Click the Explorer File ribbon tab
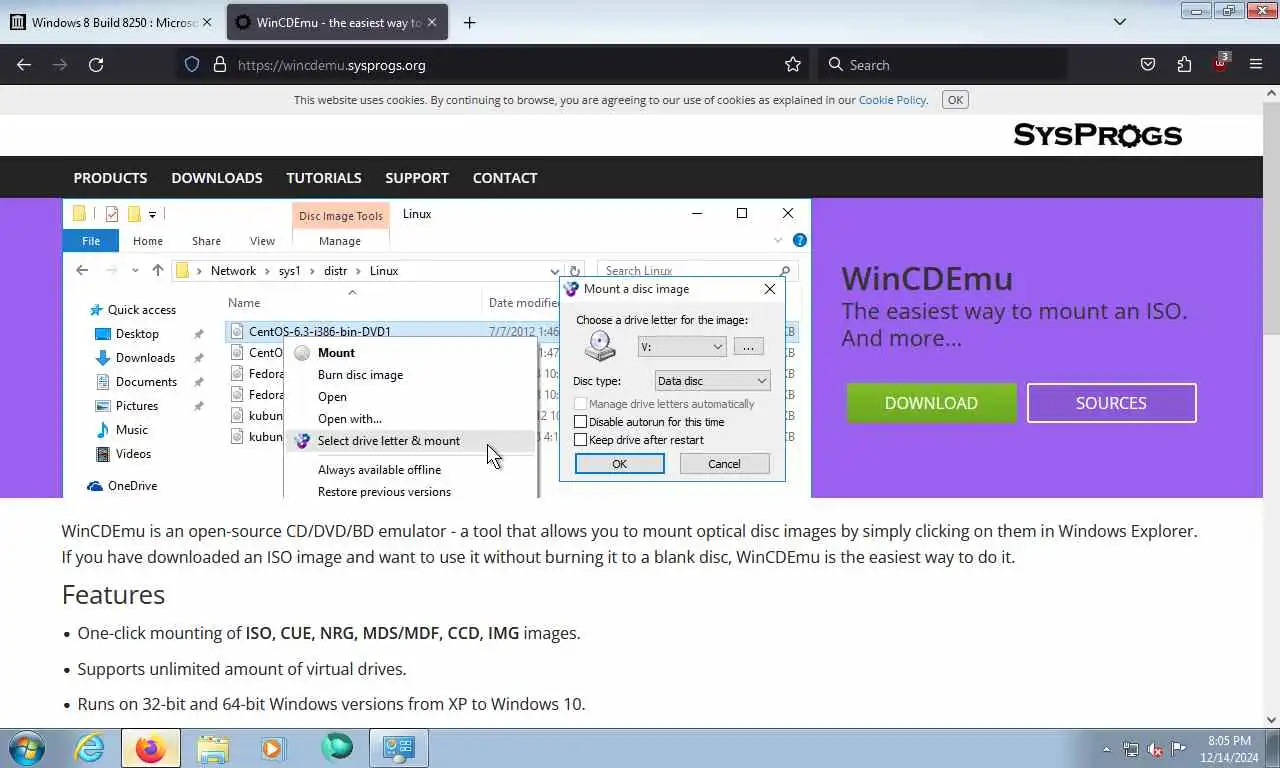The image size is (1280, 768). (x=91, y=241)
